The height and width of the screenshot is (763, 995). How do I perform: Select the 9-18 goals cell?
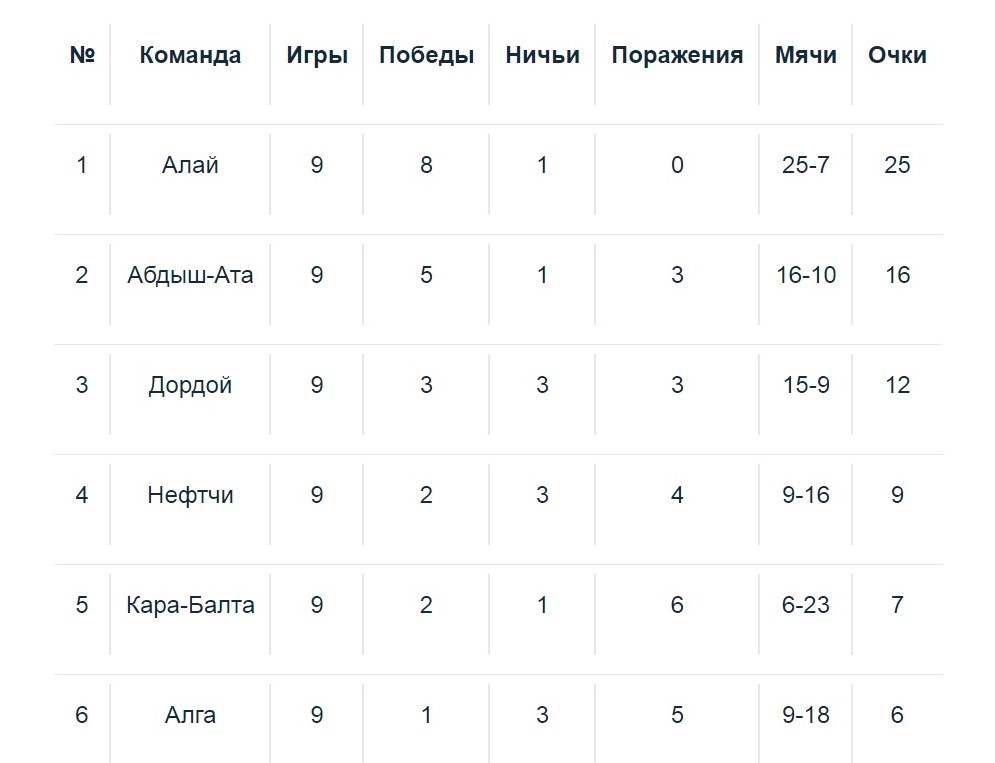[806, 715]
